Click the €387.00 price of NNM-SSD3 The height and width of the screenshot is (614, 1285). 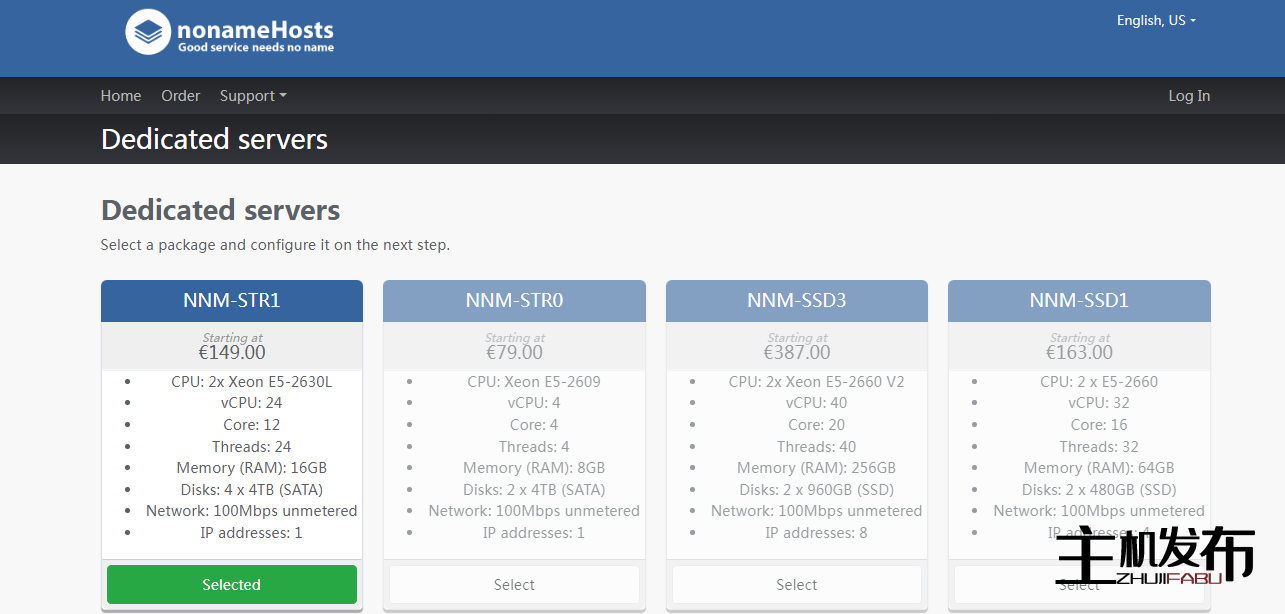click(796, 352)
